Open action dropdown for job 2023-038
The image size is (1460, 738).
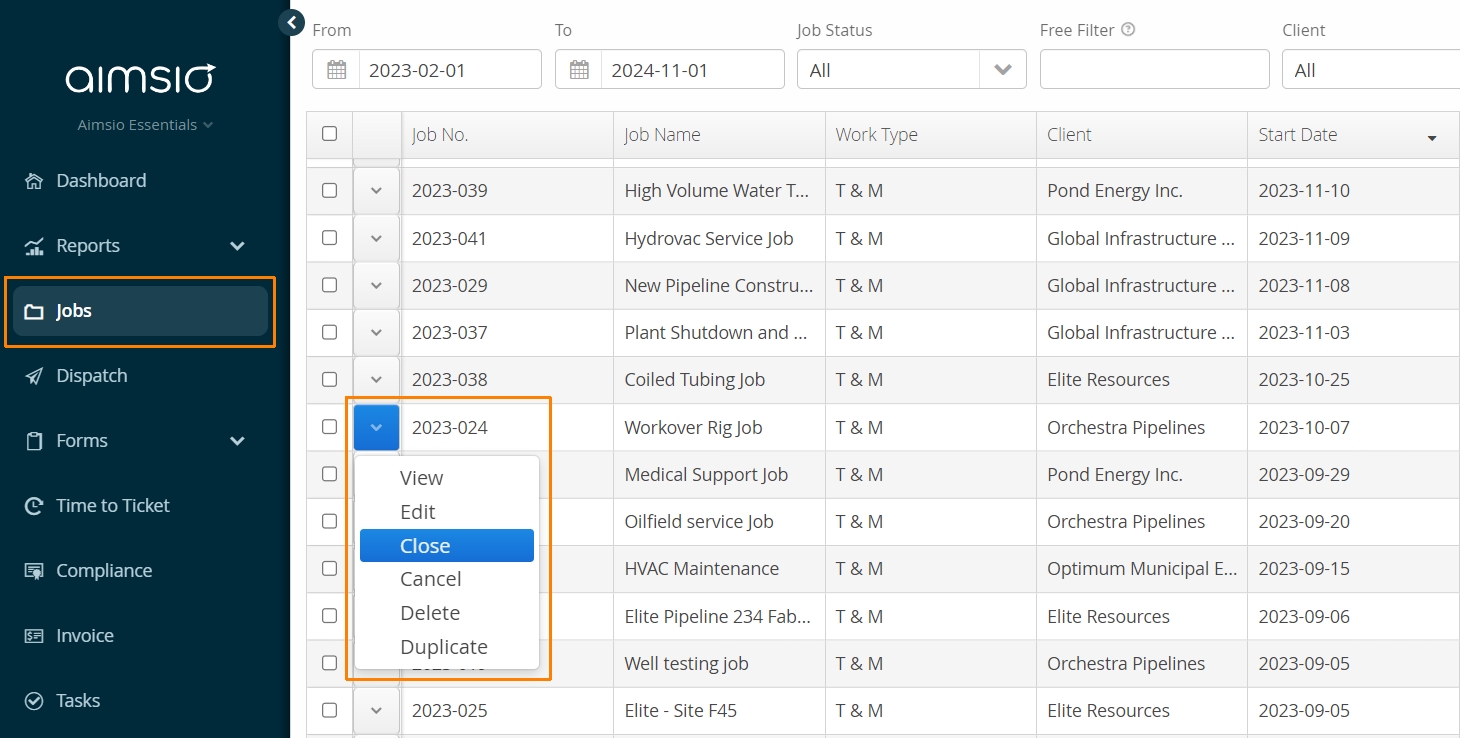(x=376, y=380)
